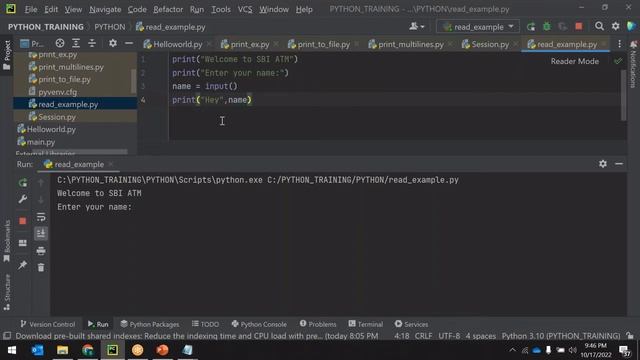
Task: Toggle Reader Mode in editor
Action: (575, 61)
